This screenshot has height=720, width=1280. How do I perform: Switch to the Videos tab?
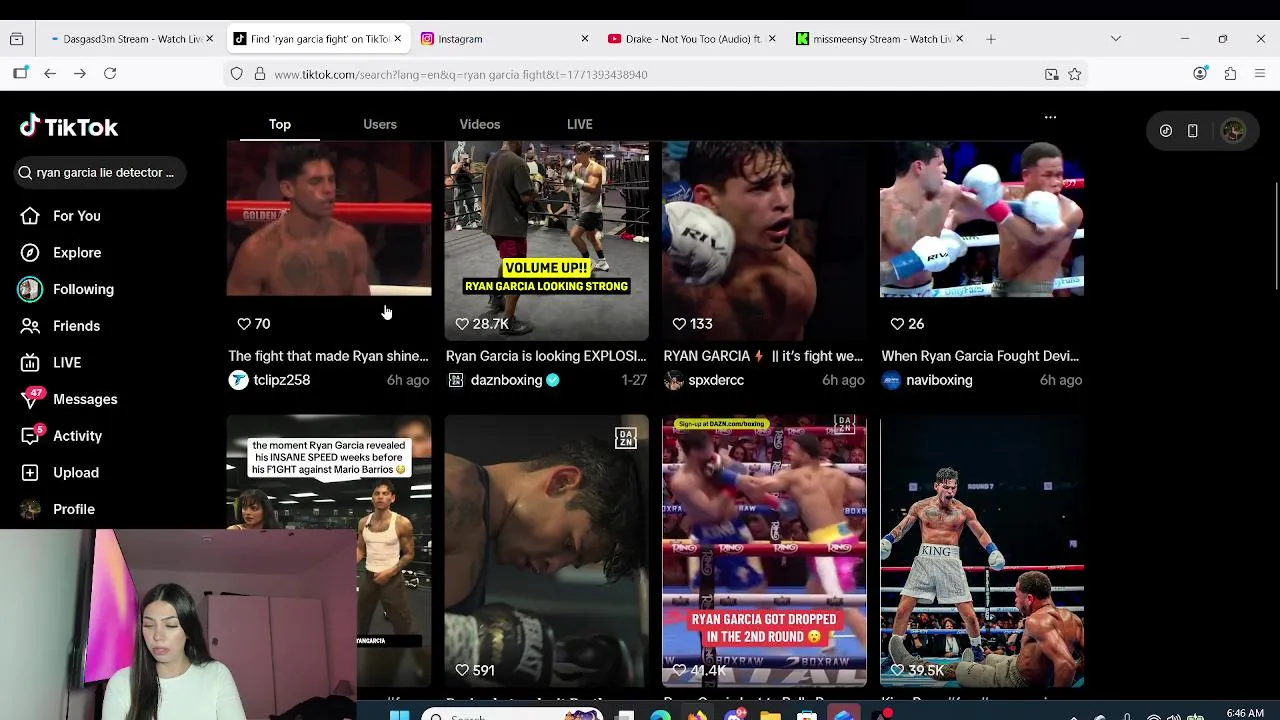[x=480, y=124]
